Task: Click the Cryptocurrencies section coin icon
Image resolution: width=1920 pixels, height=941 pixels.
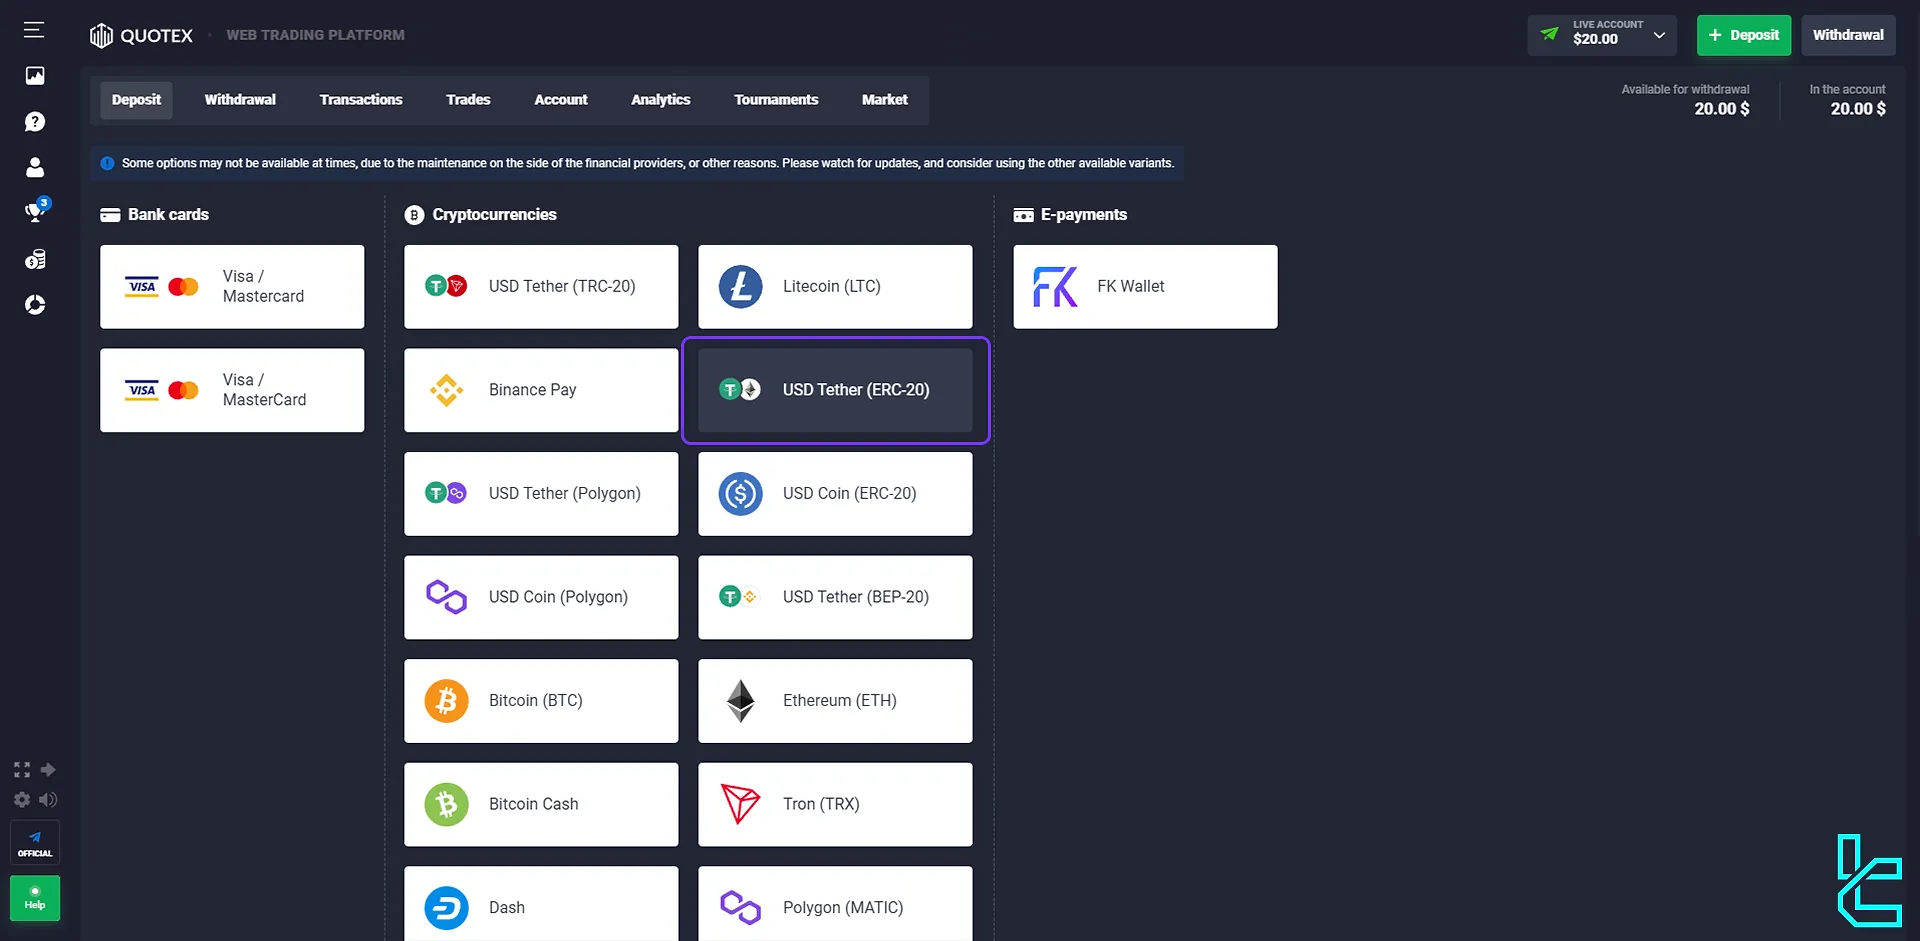Action: point(414,215)
